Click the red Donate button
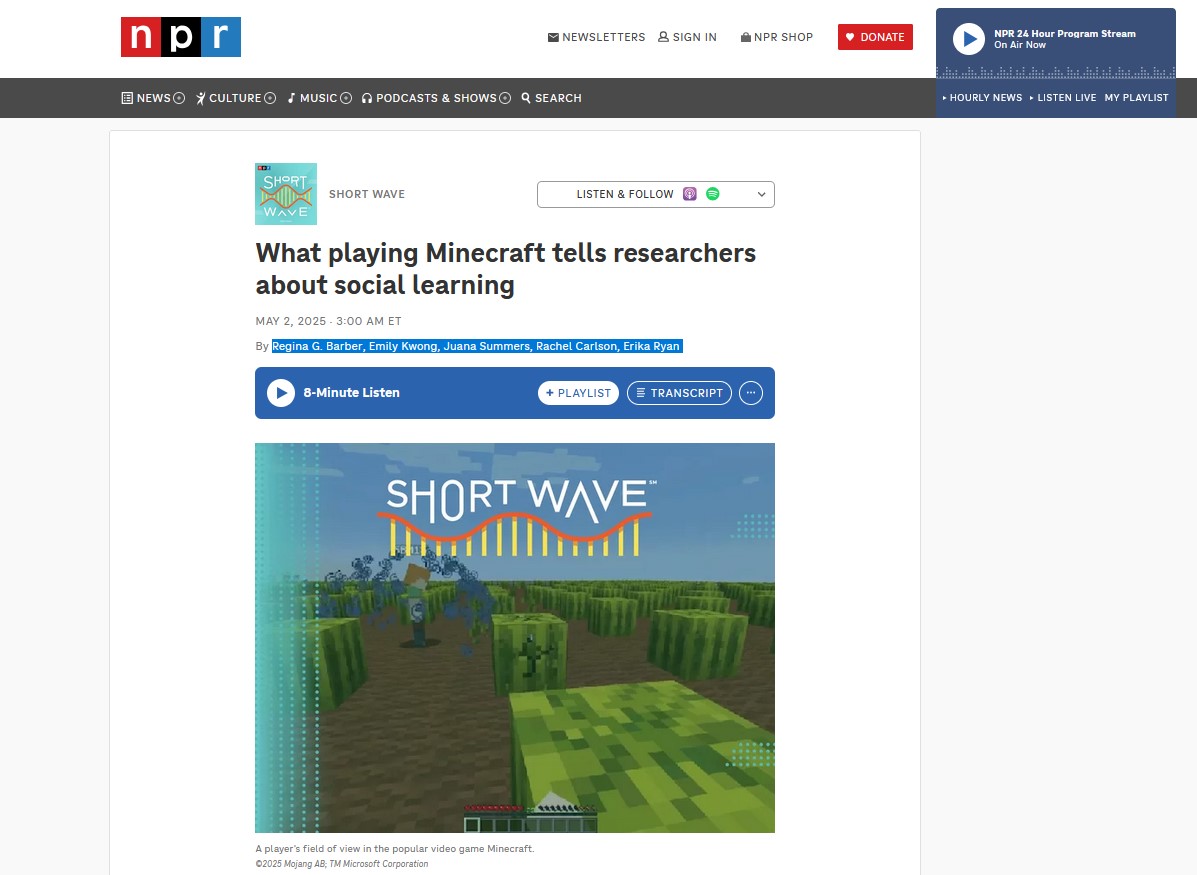The width and height of the screenshot is (1197, 875). click(875, 37)
